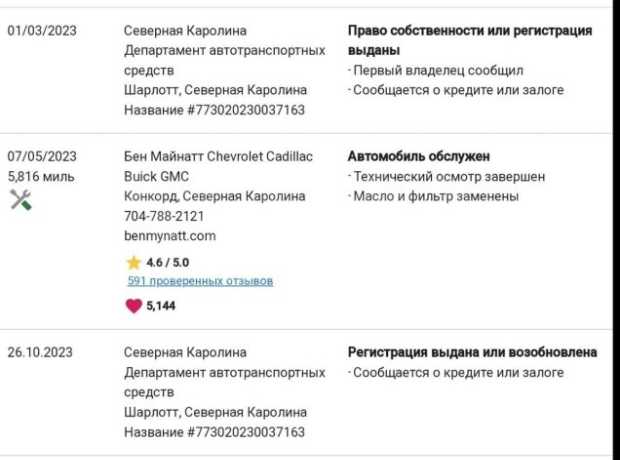Click Конкорд, Северная Каролина location text

[x=215, y=196]
